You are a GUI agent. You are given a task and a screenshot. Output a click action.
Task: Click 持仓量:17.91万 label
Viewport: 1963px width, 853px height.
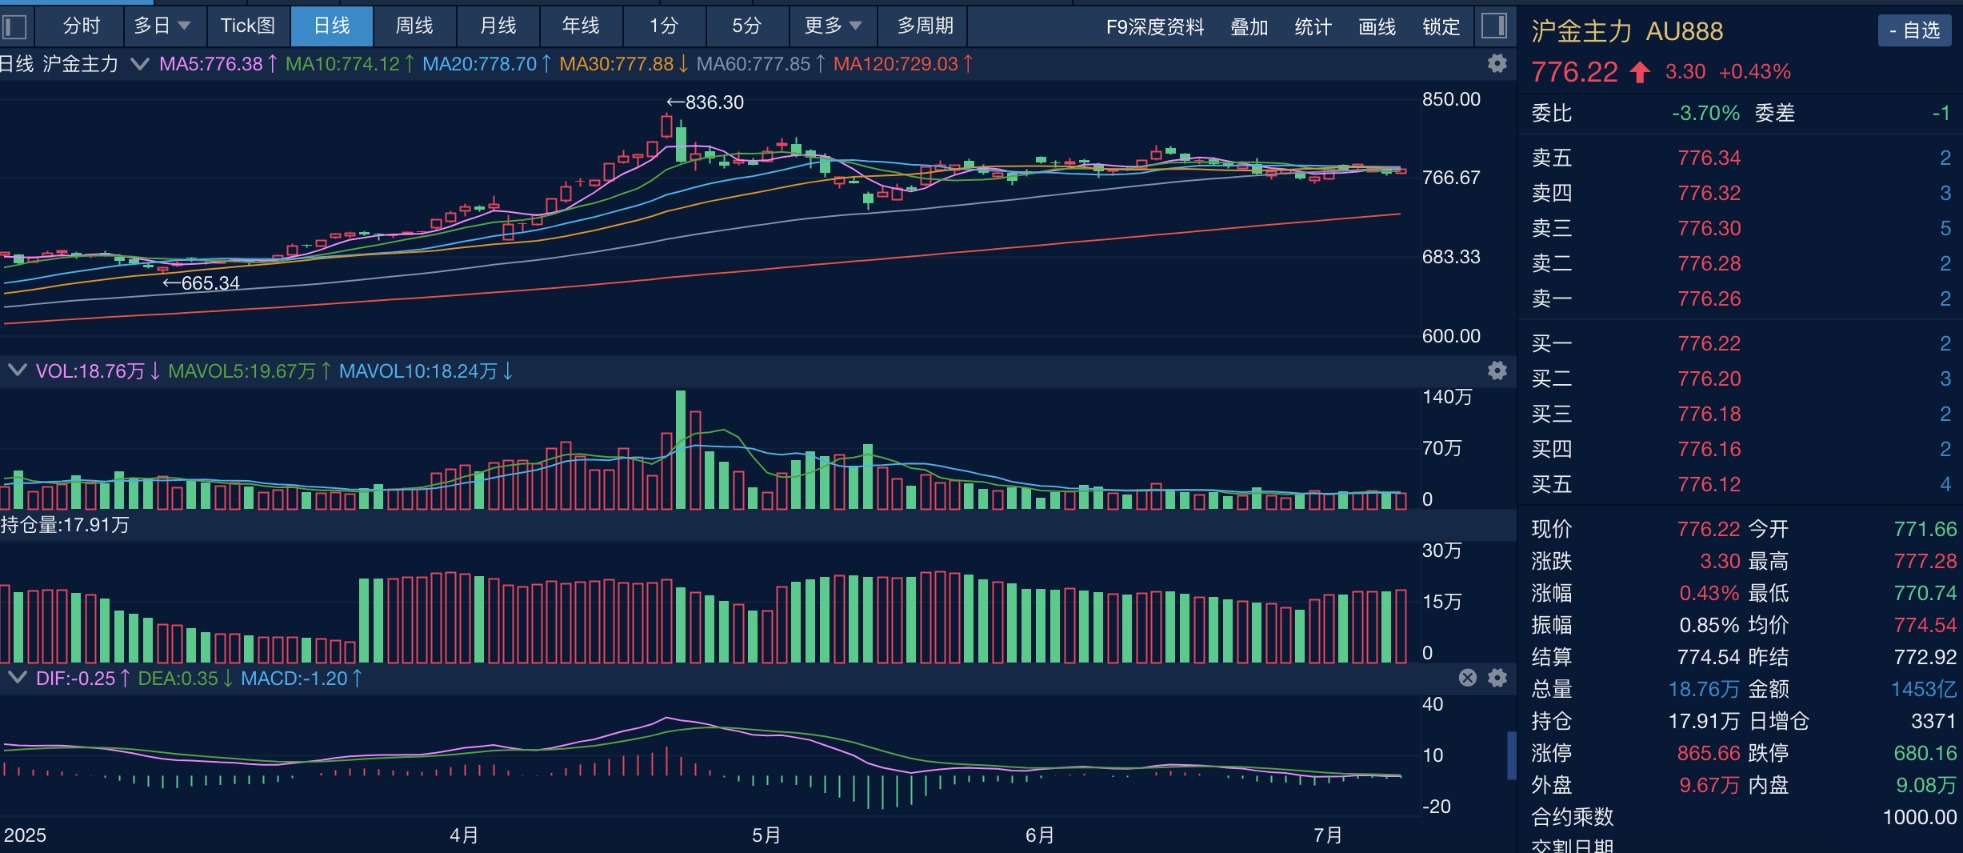tap(65, 525)
